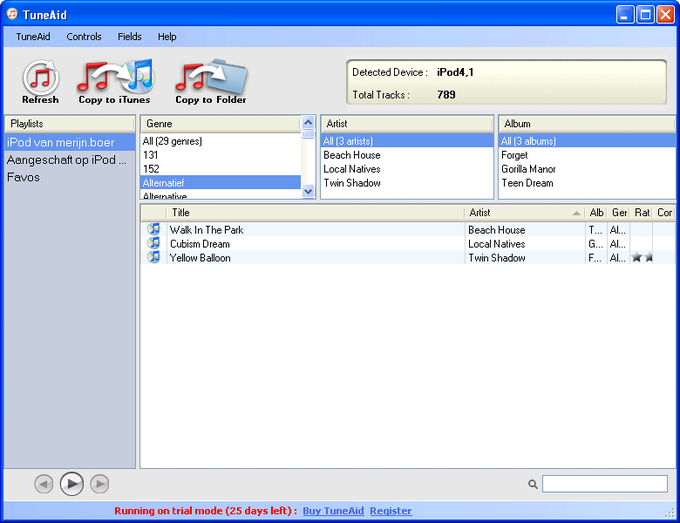Click the Artist filter panel header
This screenshot has width=680, height=523.
point(407,124)
